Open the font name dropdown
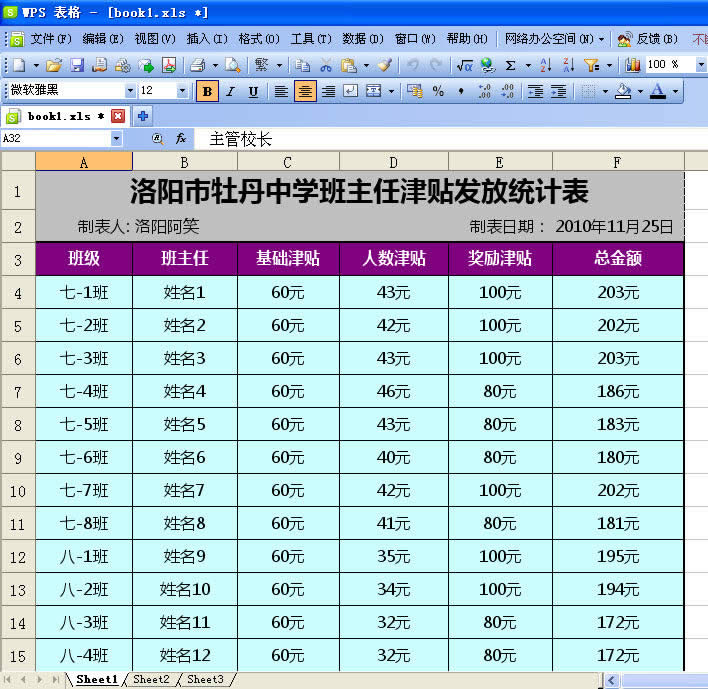Screen dimensions: 708x689 tap(125, 91)
